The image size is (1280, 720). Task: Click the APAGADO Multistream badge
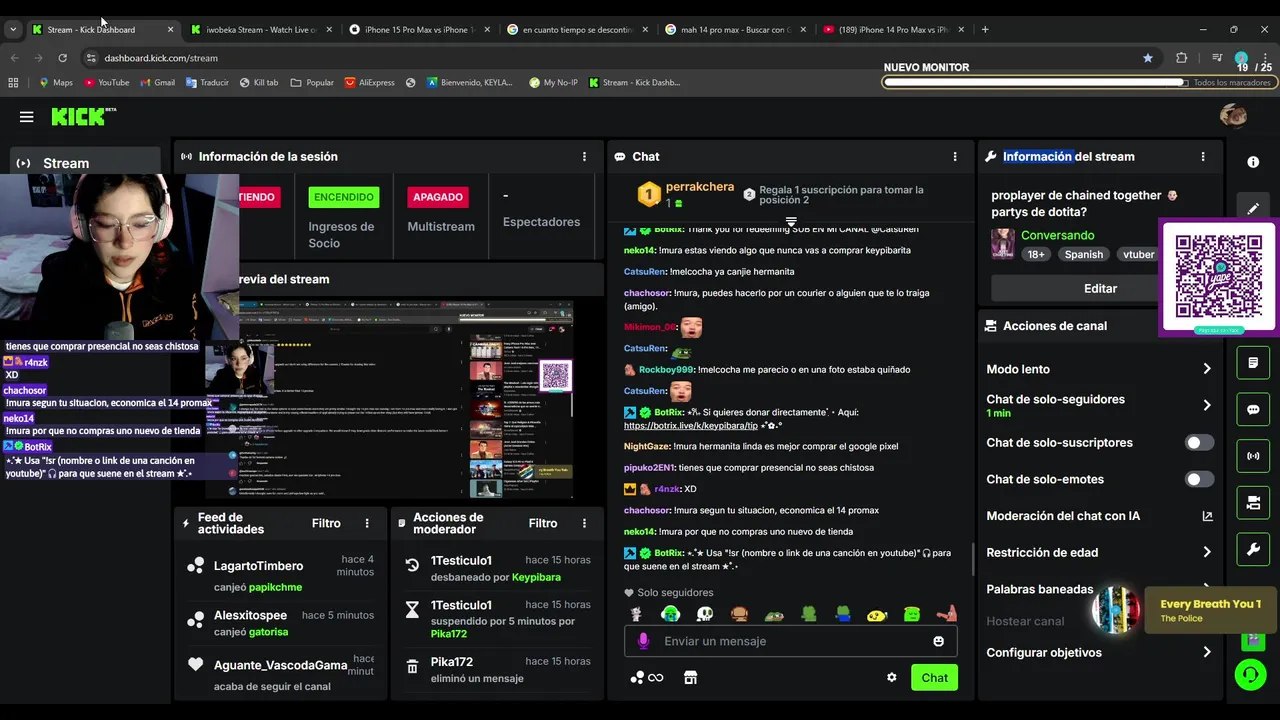click(438, 197)
